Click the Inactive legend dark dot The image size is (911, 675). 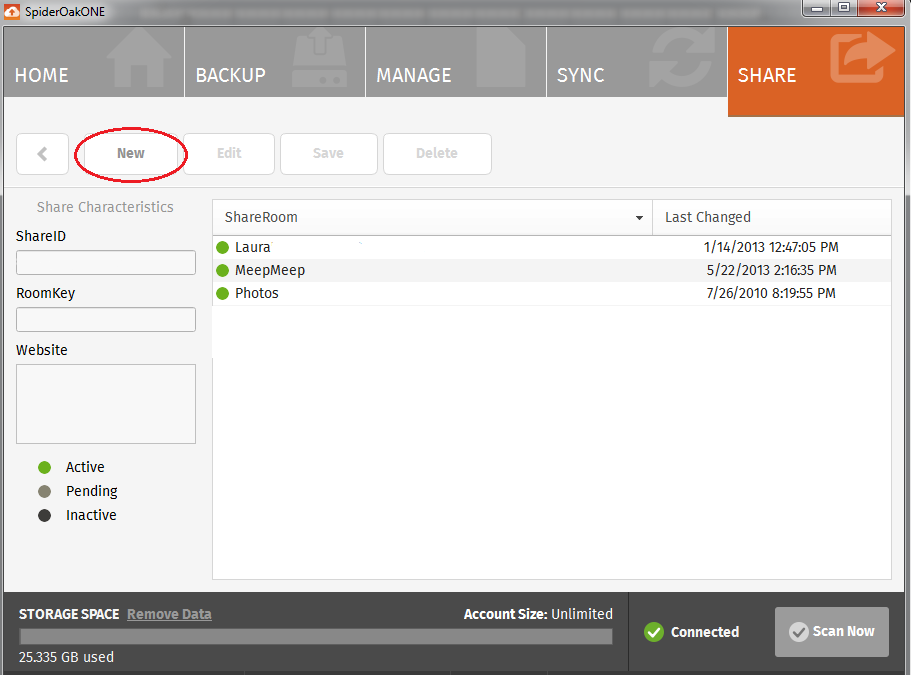point(45,515)
